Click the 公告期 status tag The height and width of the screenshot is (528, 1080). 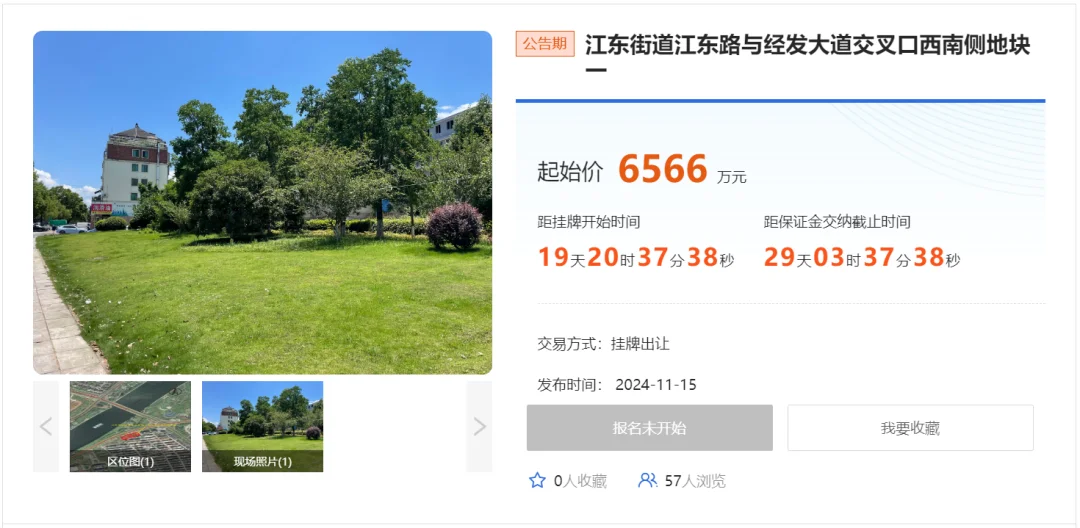(545, 44)
